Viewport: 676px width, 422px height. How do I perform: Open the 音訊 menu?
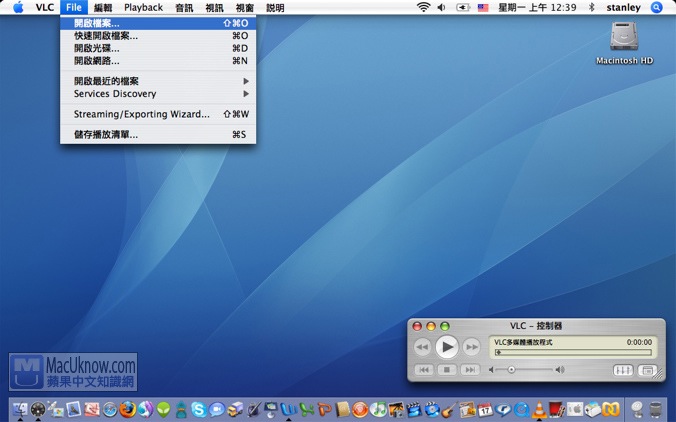click(184, 7)
